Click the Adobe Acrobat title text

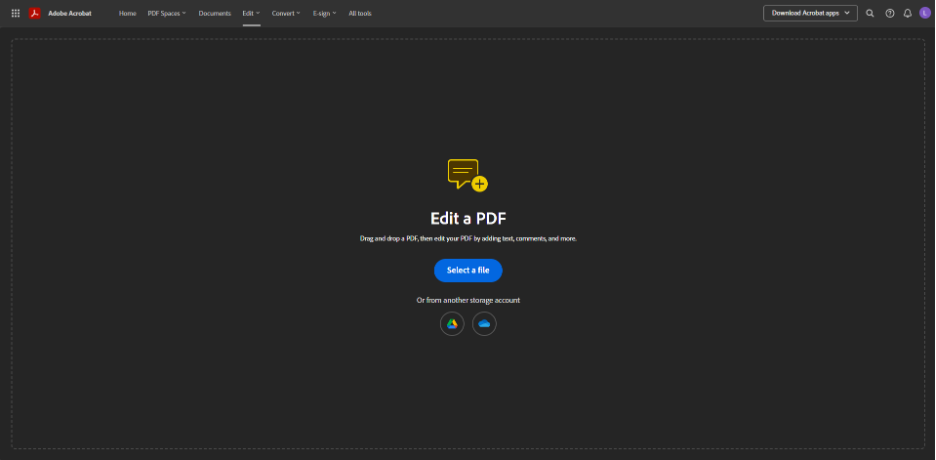click(70, 13)
